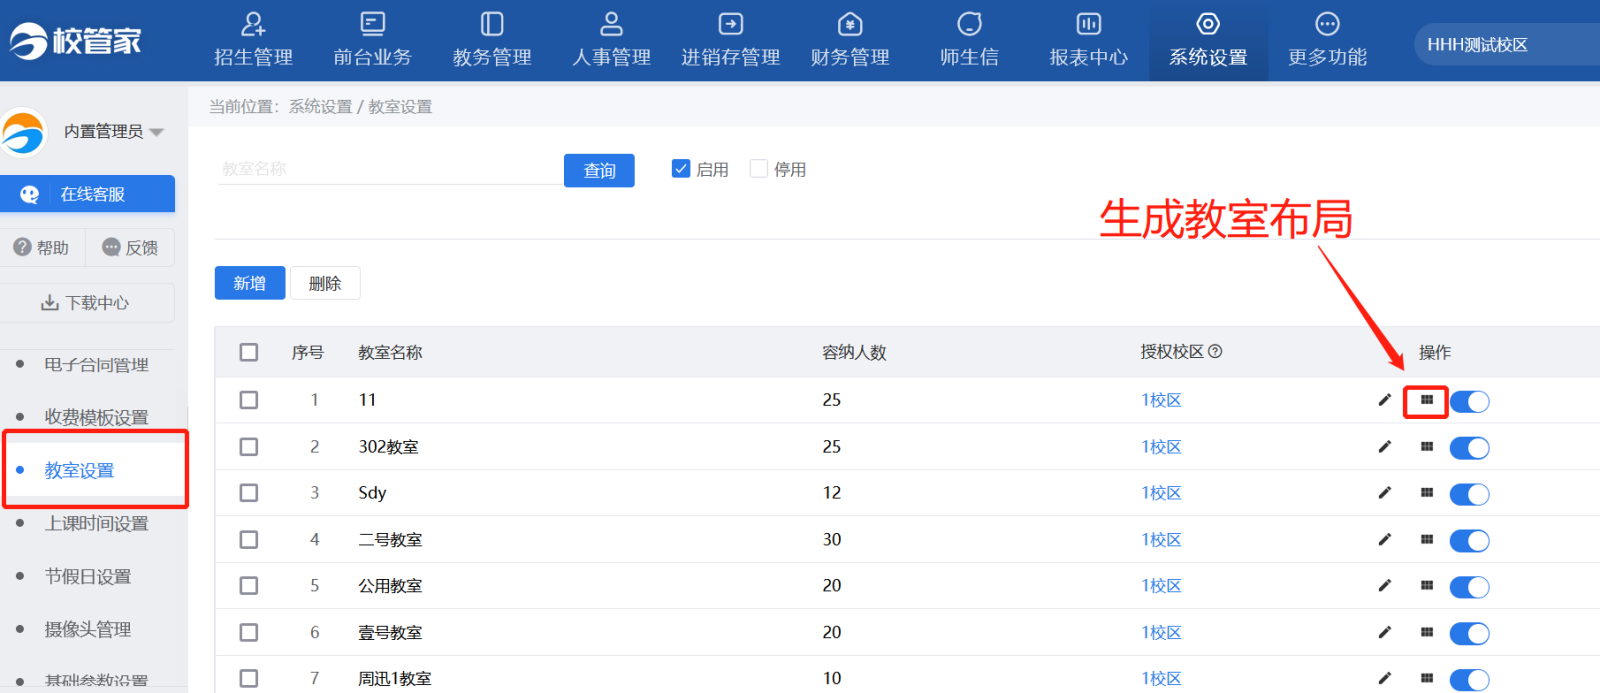Toggle the 二号教室 enable switch
Screen dimensions: 1600x693
coord(1470,541)
